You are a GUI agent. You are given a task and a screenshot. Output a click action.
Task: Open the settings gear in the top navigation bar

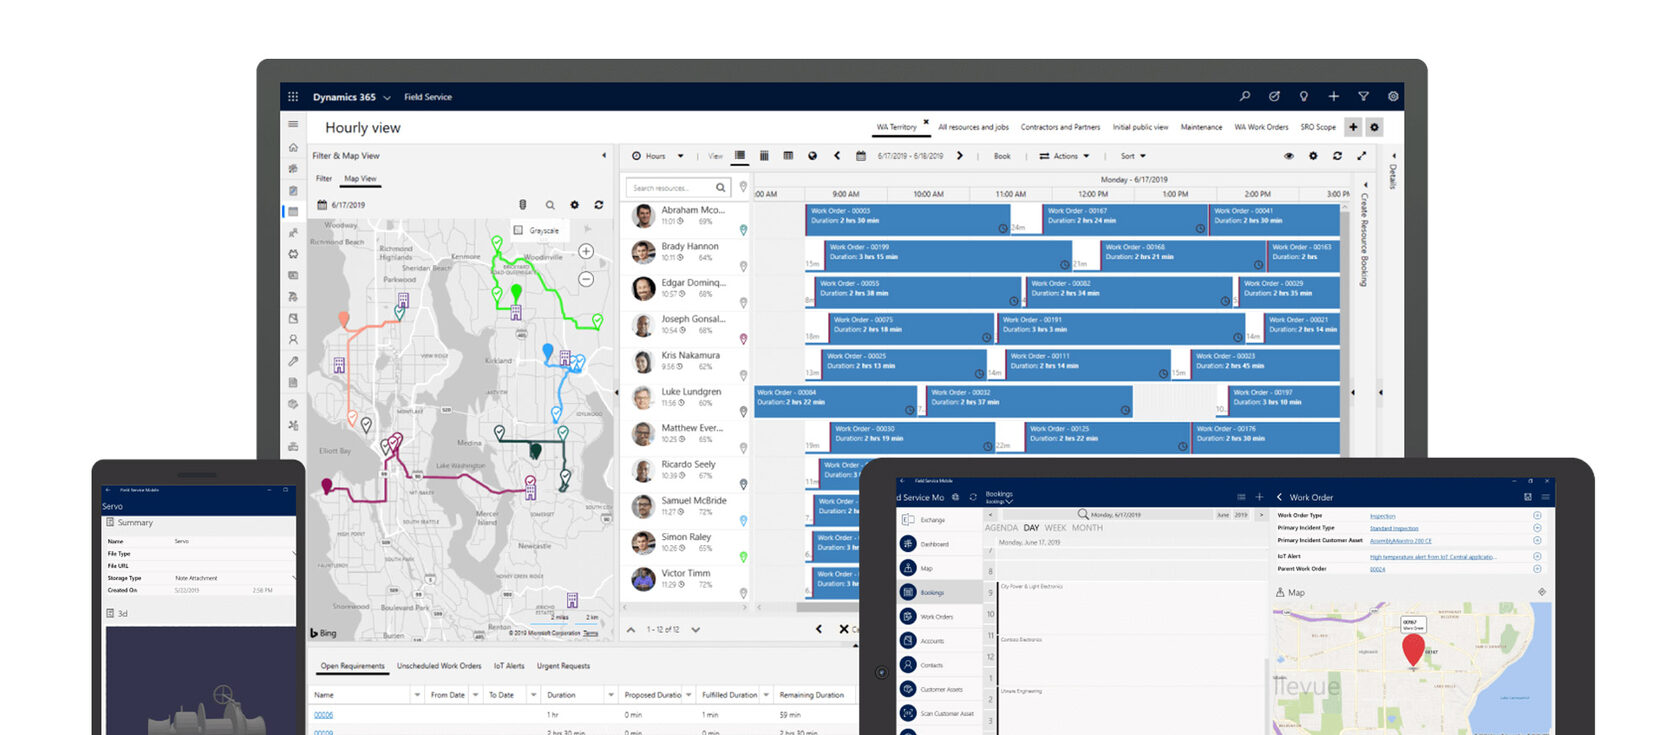click(1393, 97)
